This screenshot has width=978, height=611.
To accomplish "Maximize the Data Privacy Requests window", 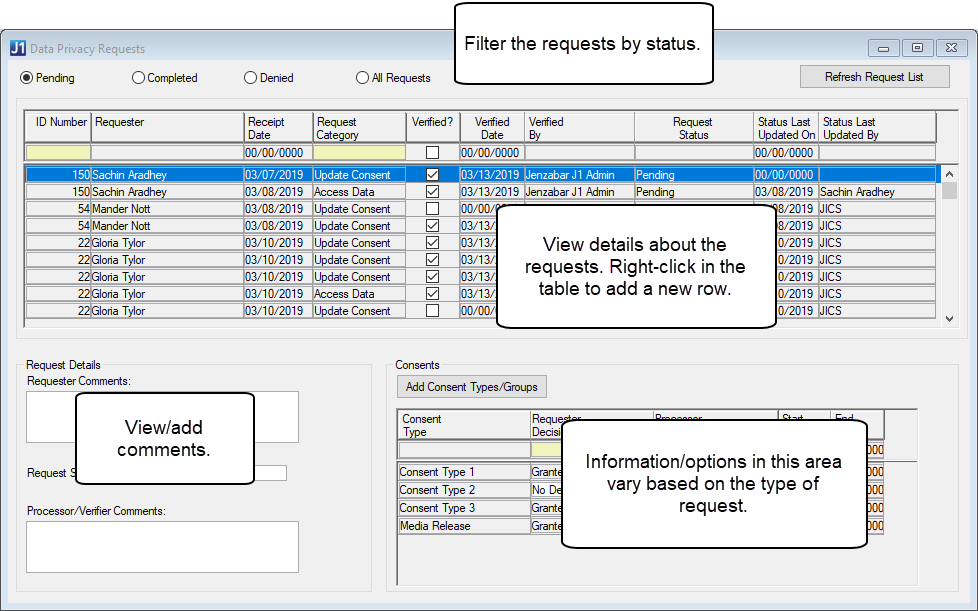I will (x=916, y=48).
